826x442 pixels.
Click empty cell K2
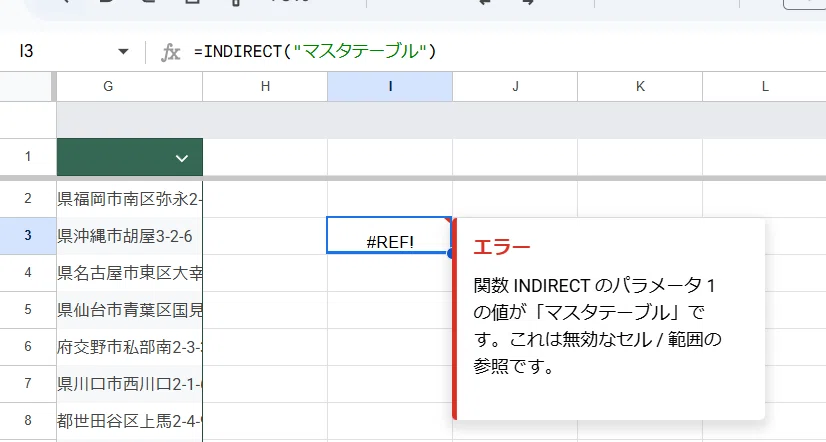click(640, 199)
